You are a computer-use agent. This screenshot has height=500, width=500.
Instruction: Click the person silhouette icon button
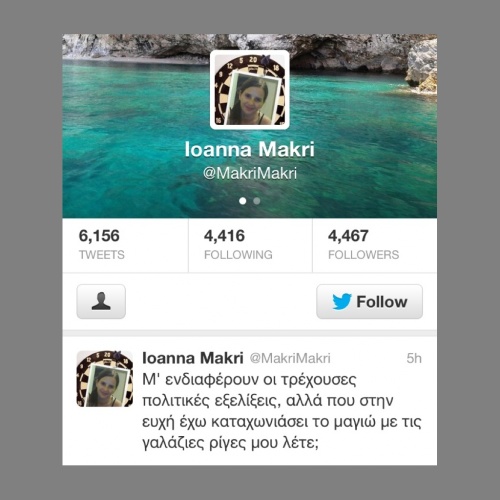[x=101, y=301]
